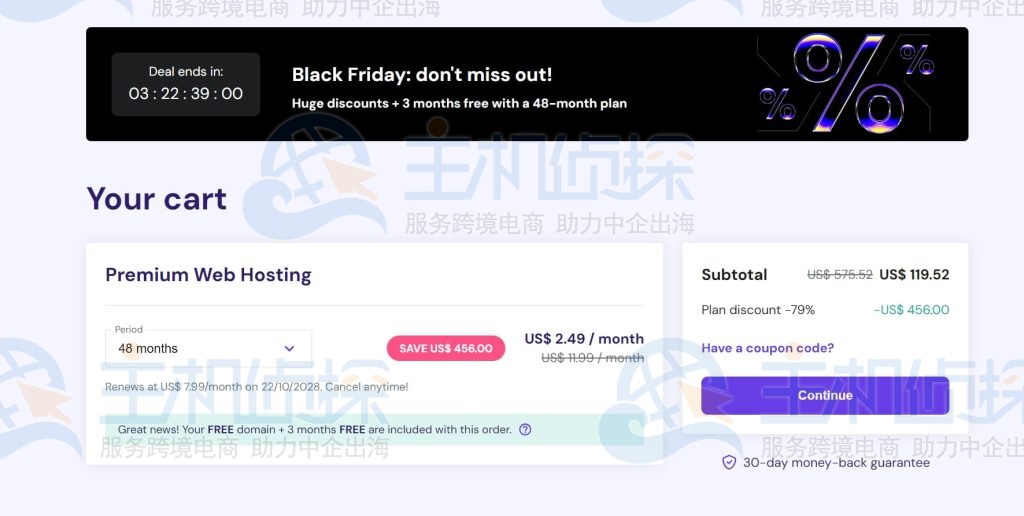Expand the Period dropdown chevron
Image resolution: width=1024 pixels, height=516 pixels.
[289, 349]
